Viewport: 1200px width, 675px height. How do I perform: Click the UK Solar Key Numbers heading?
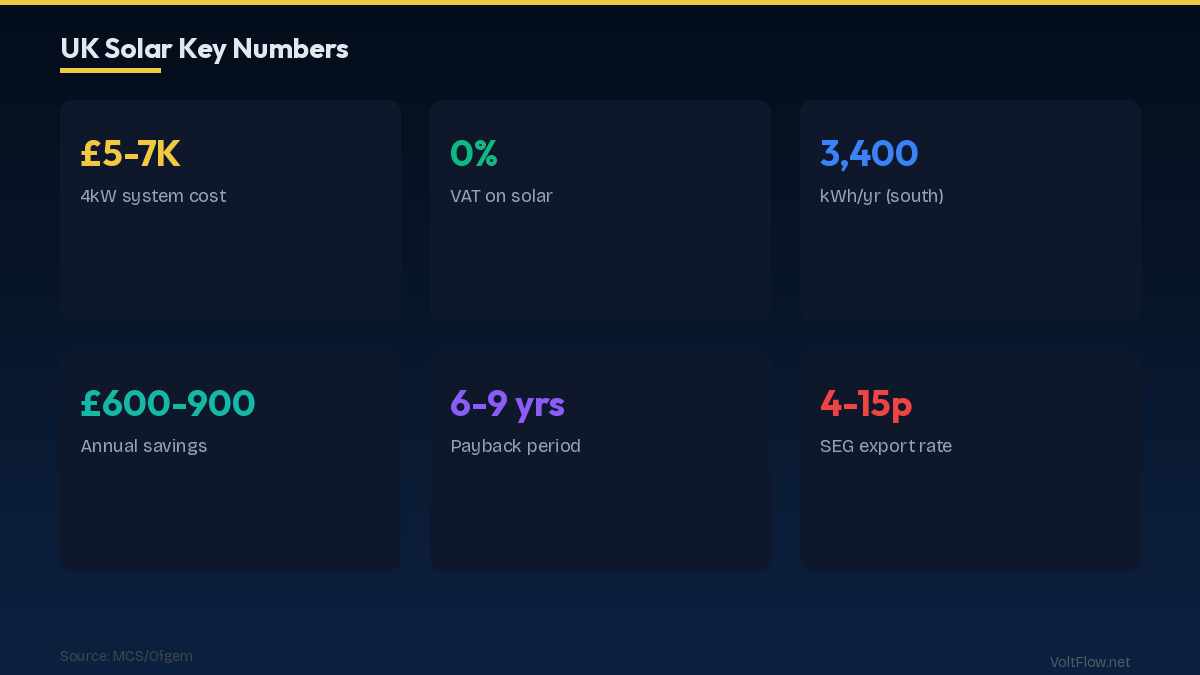(x=204, y=48)
